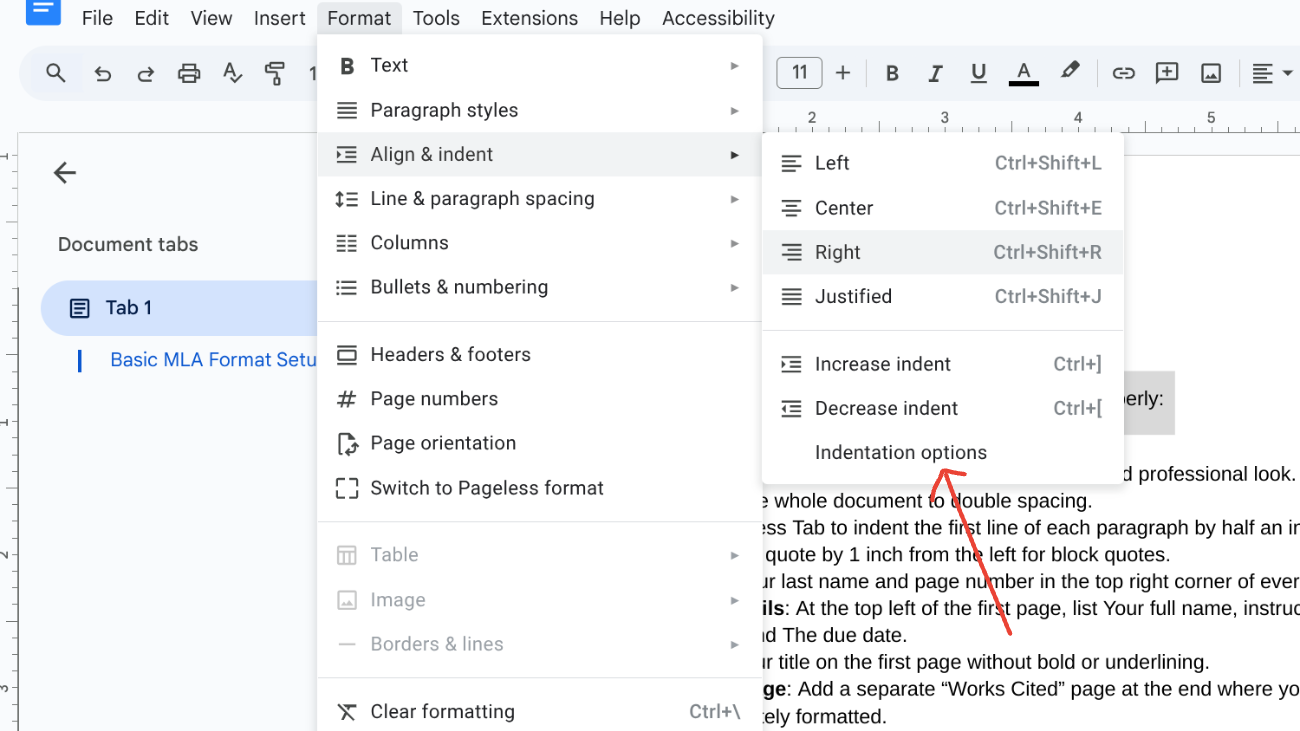Click the print icon
Viewport: 1300px width, 731px height.
189,72
